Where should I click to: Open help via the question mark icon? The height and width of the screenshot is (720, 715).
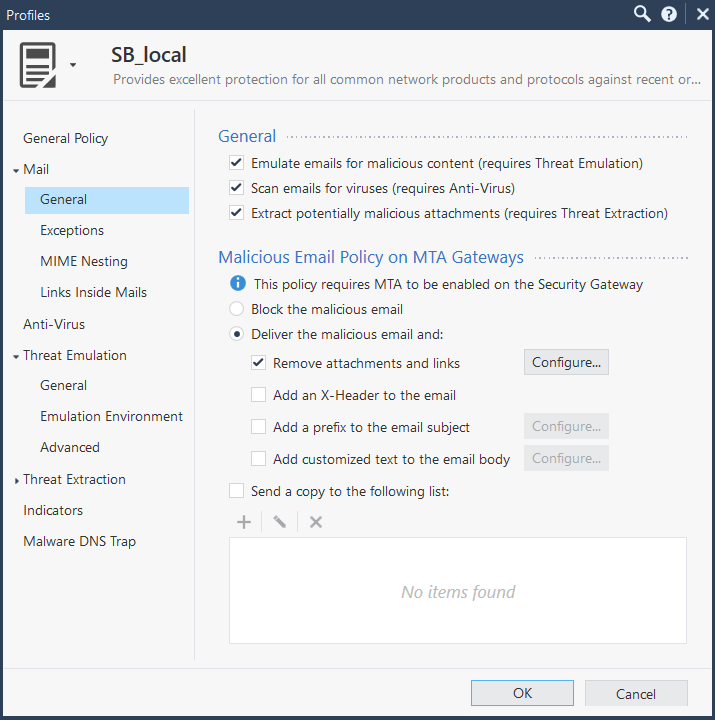(669, 14)
